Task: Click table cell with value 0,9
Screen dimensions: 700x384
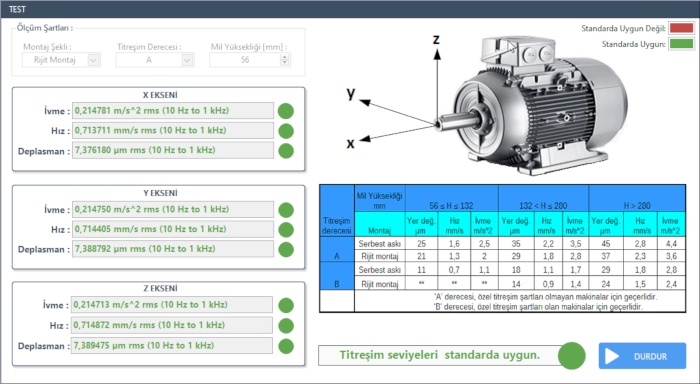Action: [548, 284]
